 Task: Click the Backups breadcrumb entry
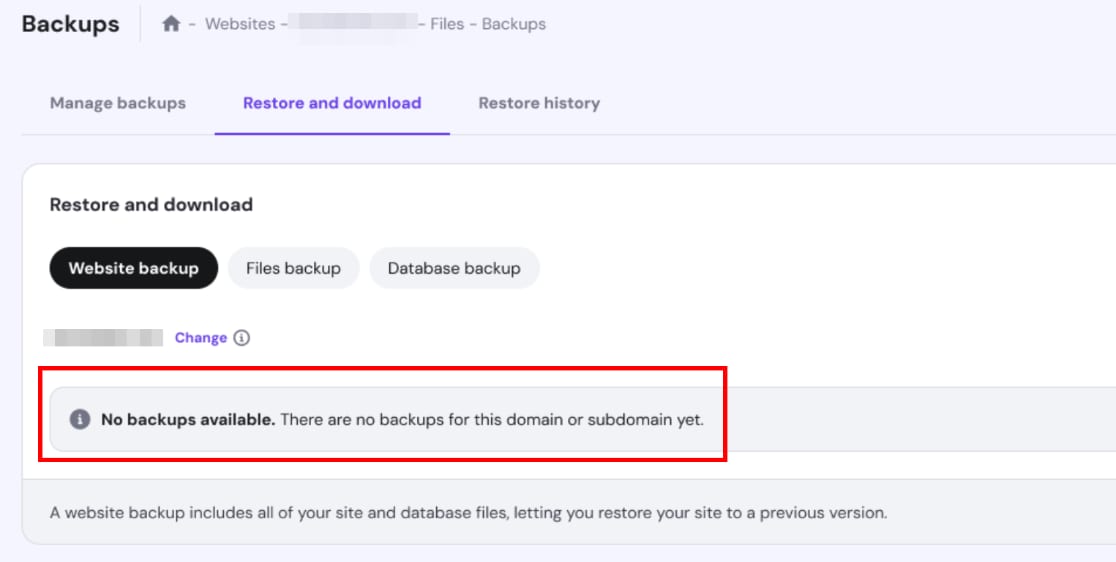514,24
